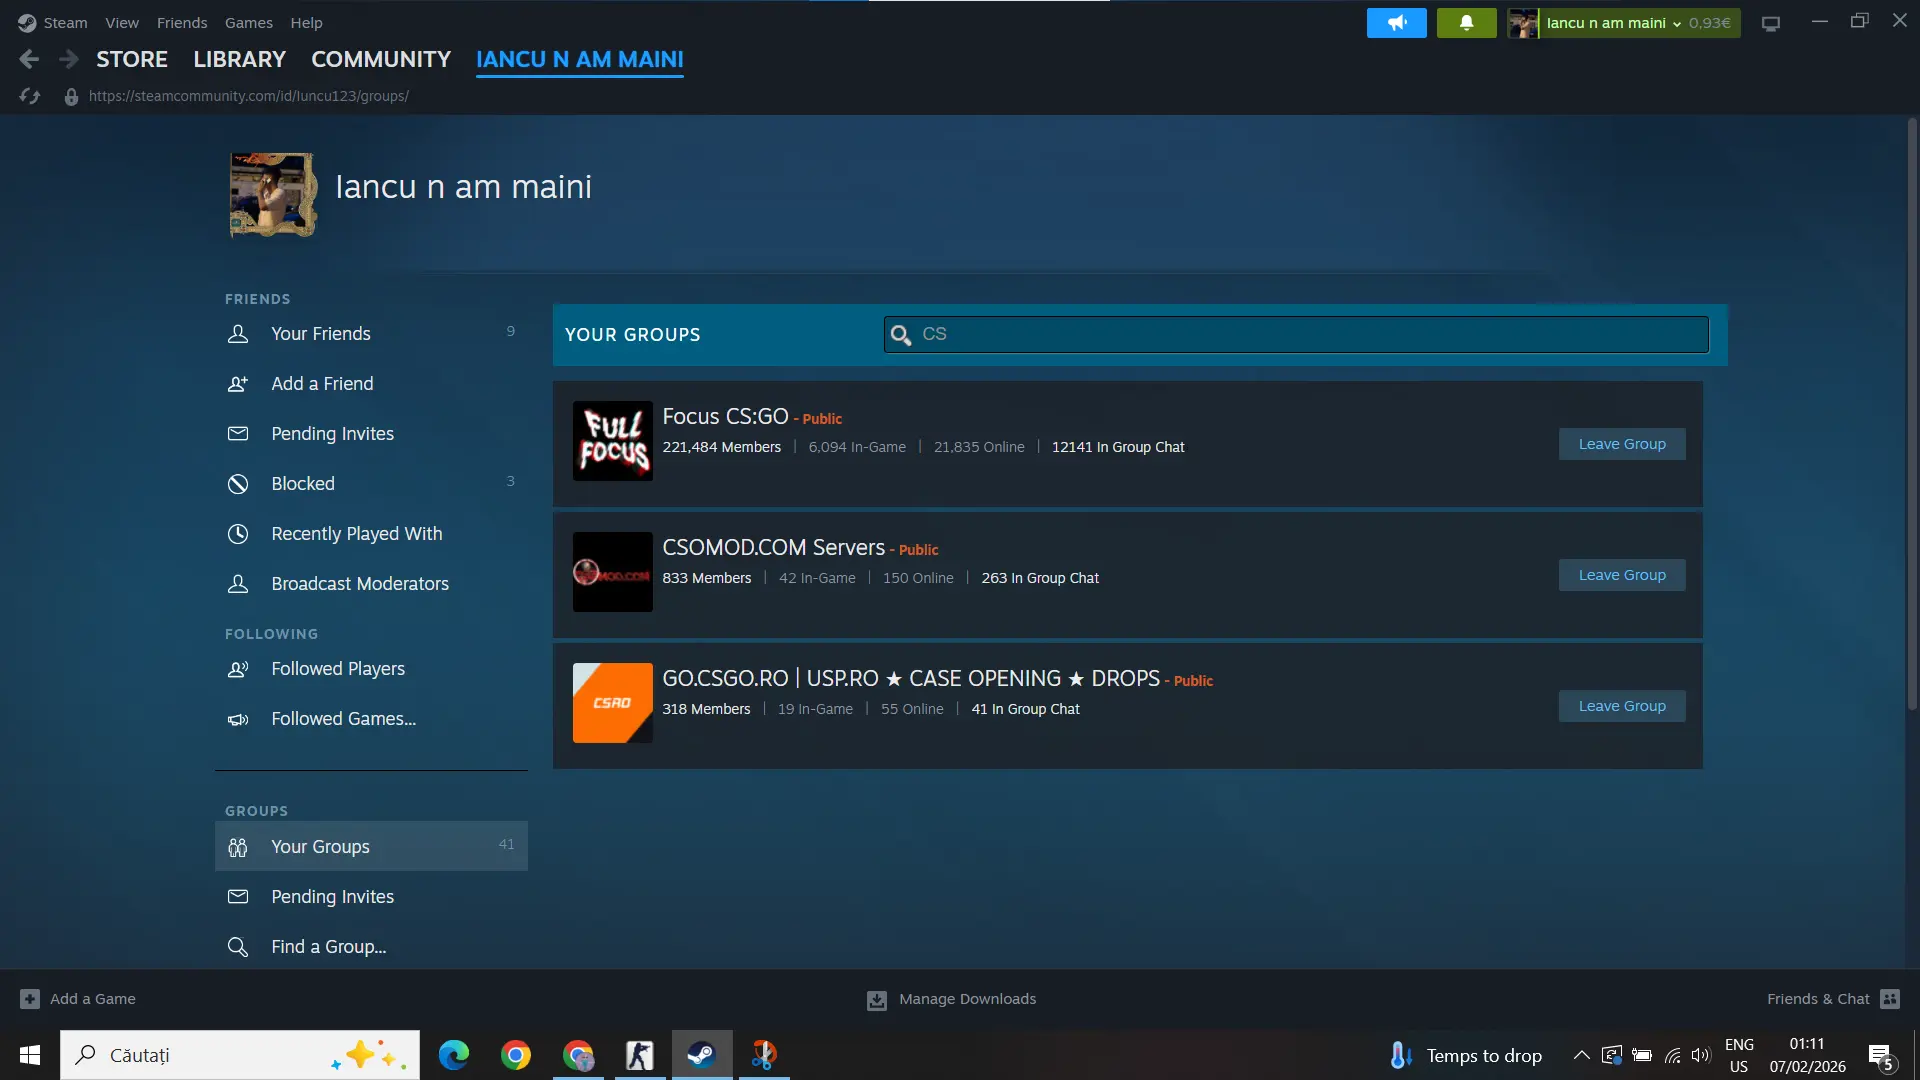Switch to the LIBRARY tab

[240, 60]
